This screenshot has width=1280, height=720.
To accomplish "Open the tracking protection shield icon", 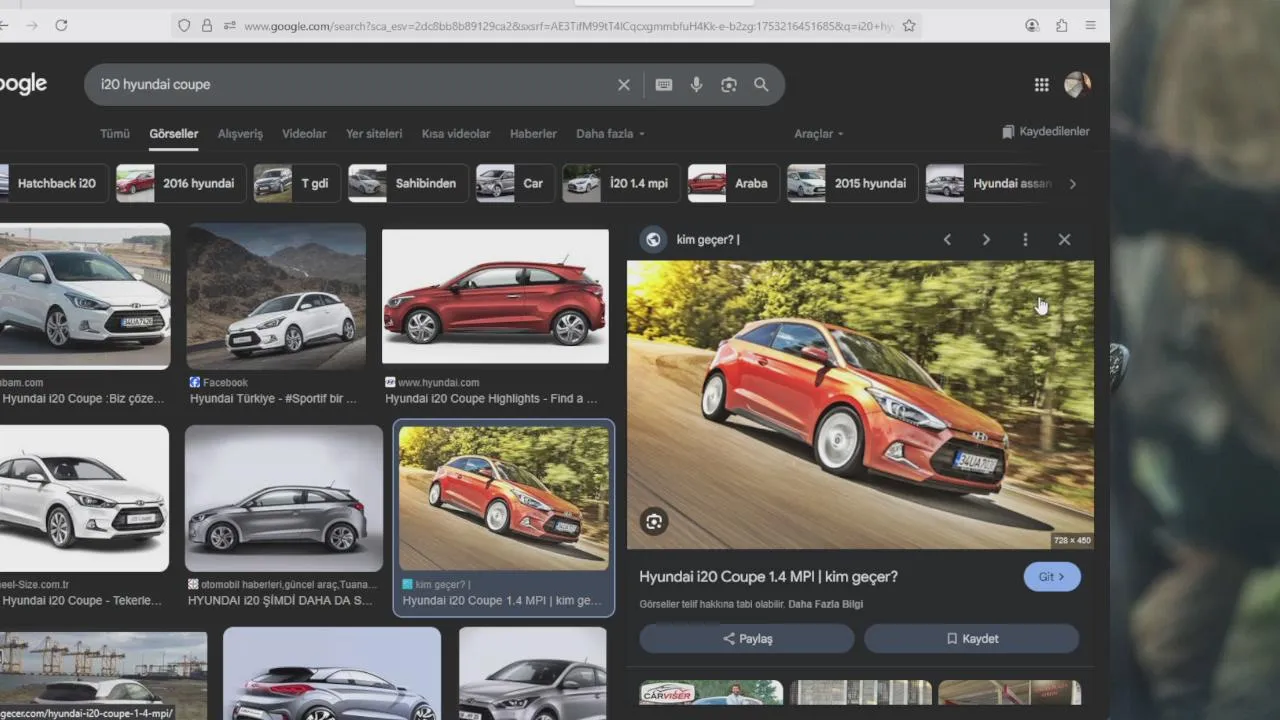I will pos(184,26).
